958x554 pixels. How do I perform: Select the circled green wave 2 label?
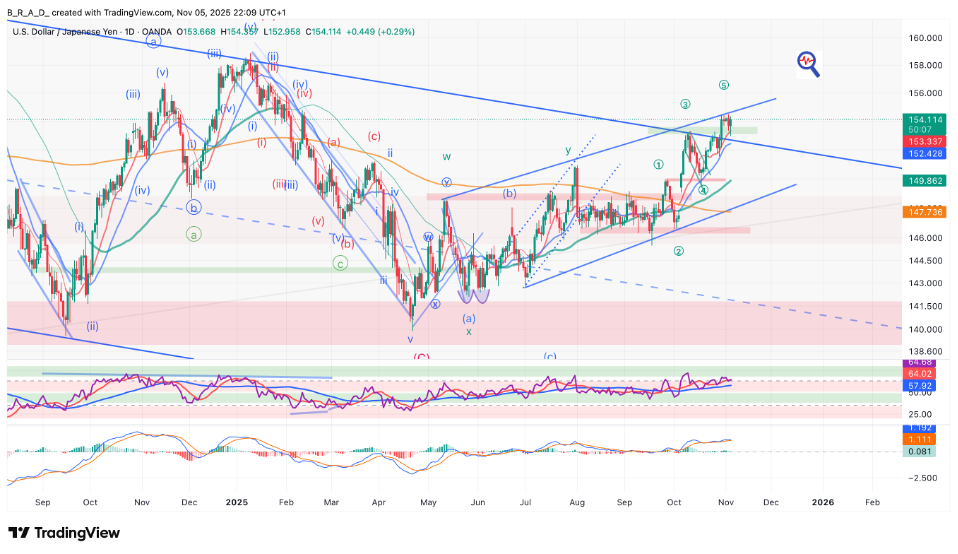[x=678, y=251]
